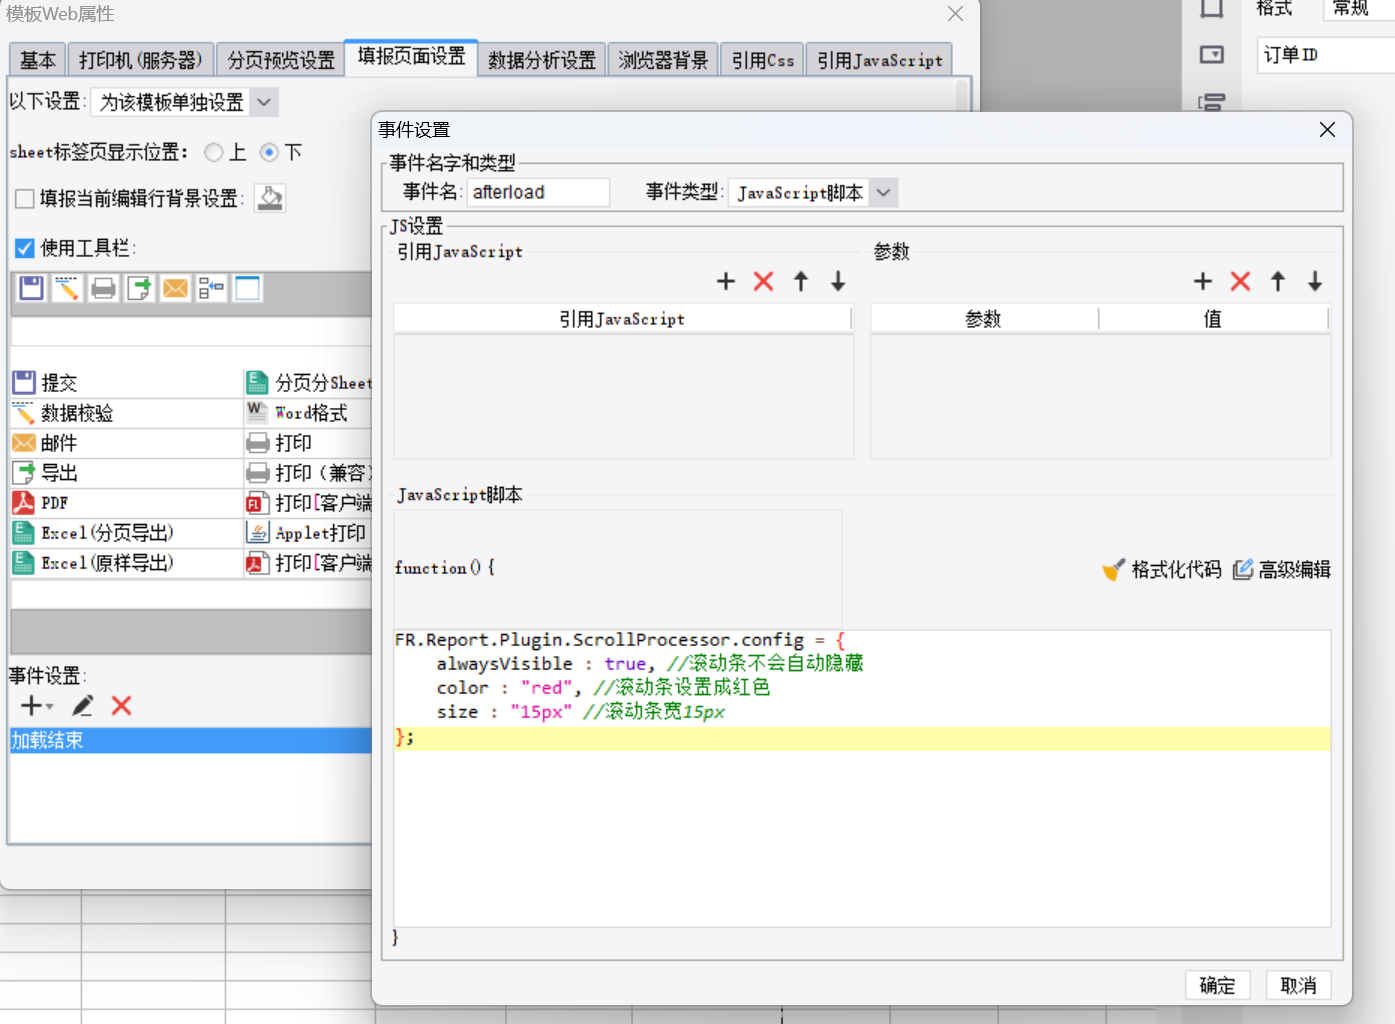1395x1024 pixels.
Task: Expand add-event dropdown arrow beside plus
Action: (50, 707)
